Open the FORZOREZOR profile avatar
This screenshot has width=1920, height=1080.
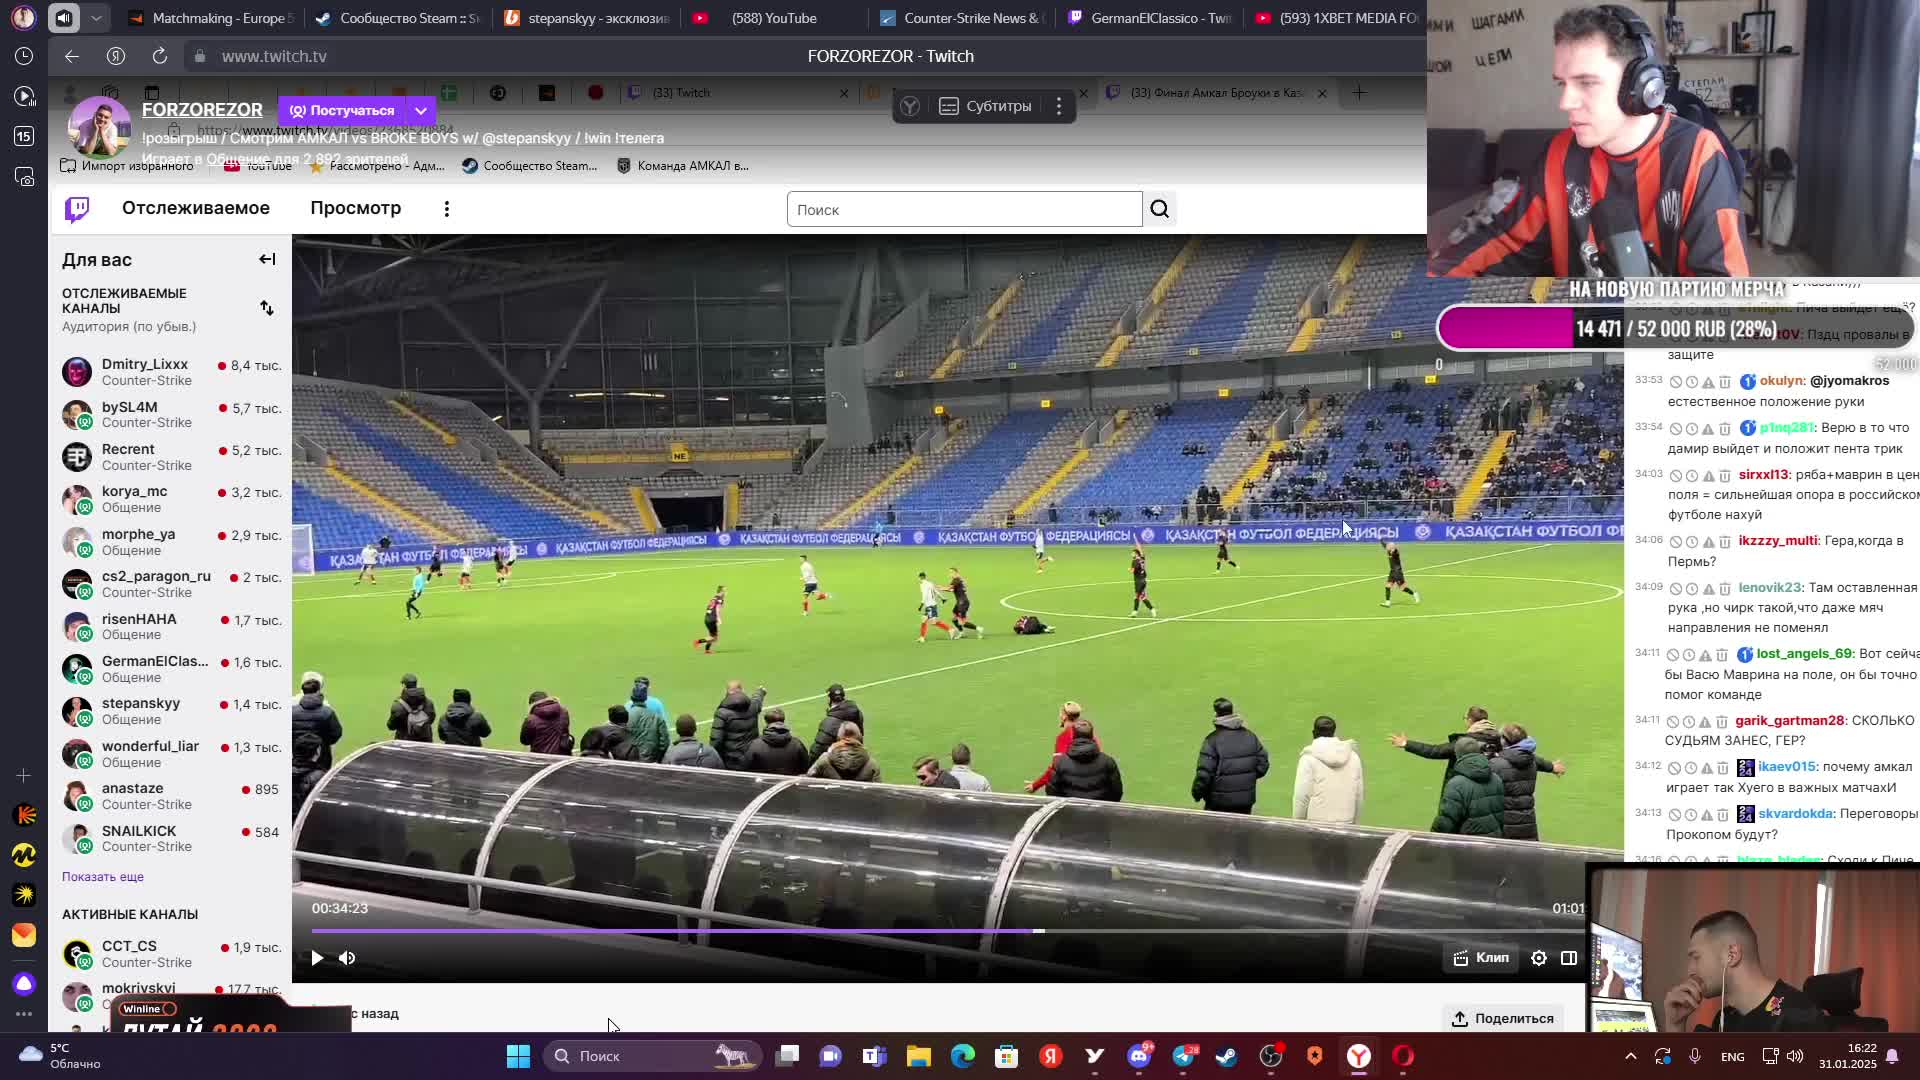click(99, 128)
